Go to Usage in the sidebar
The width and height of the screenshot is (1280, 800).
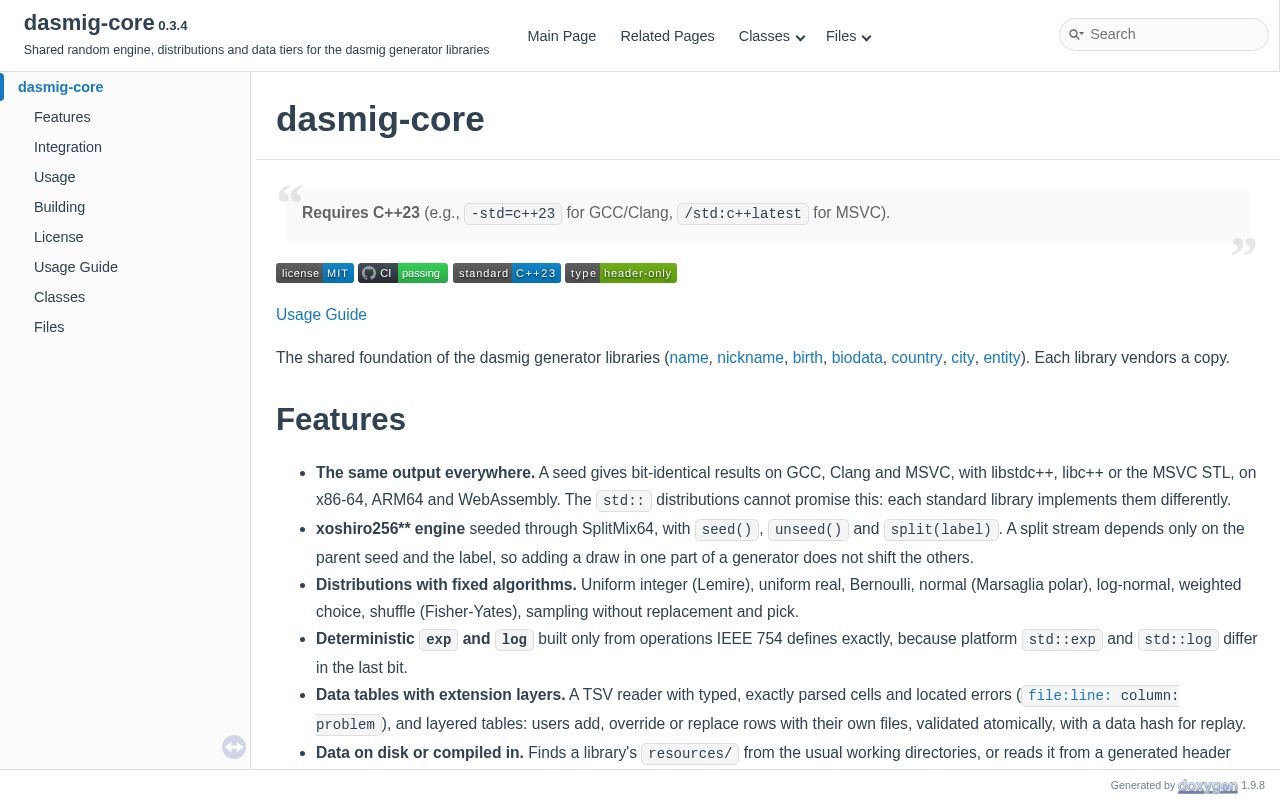pyautogui.click(x=55, y=177)
